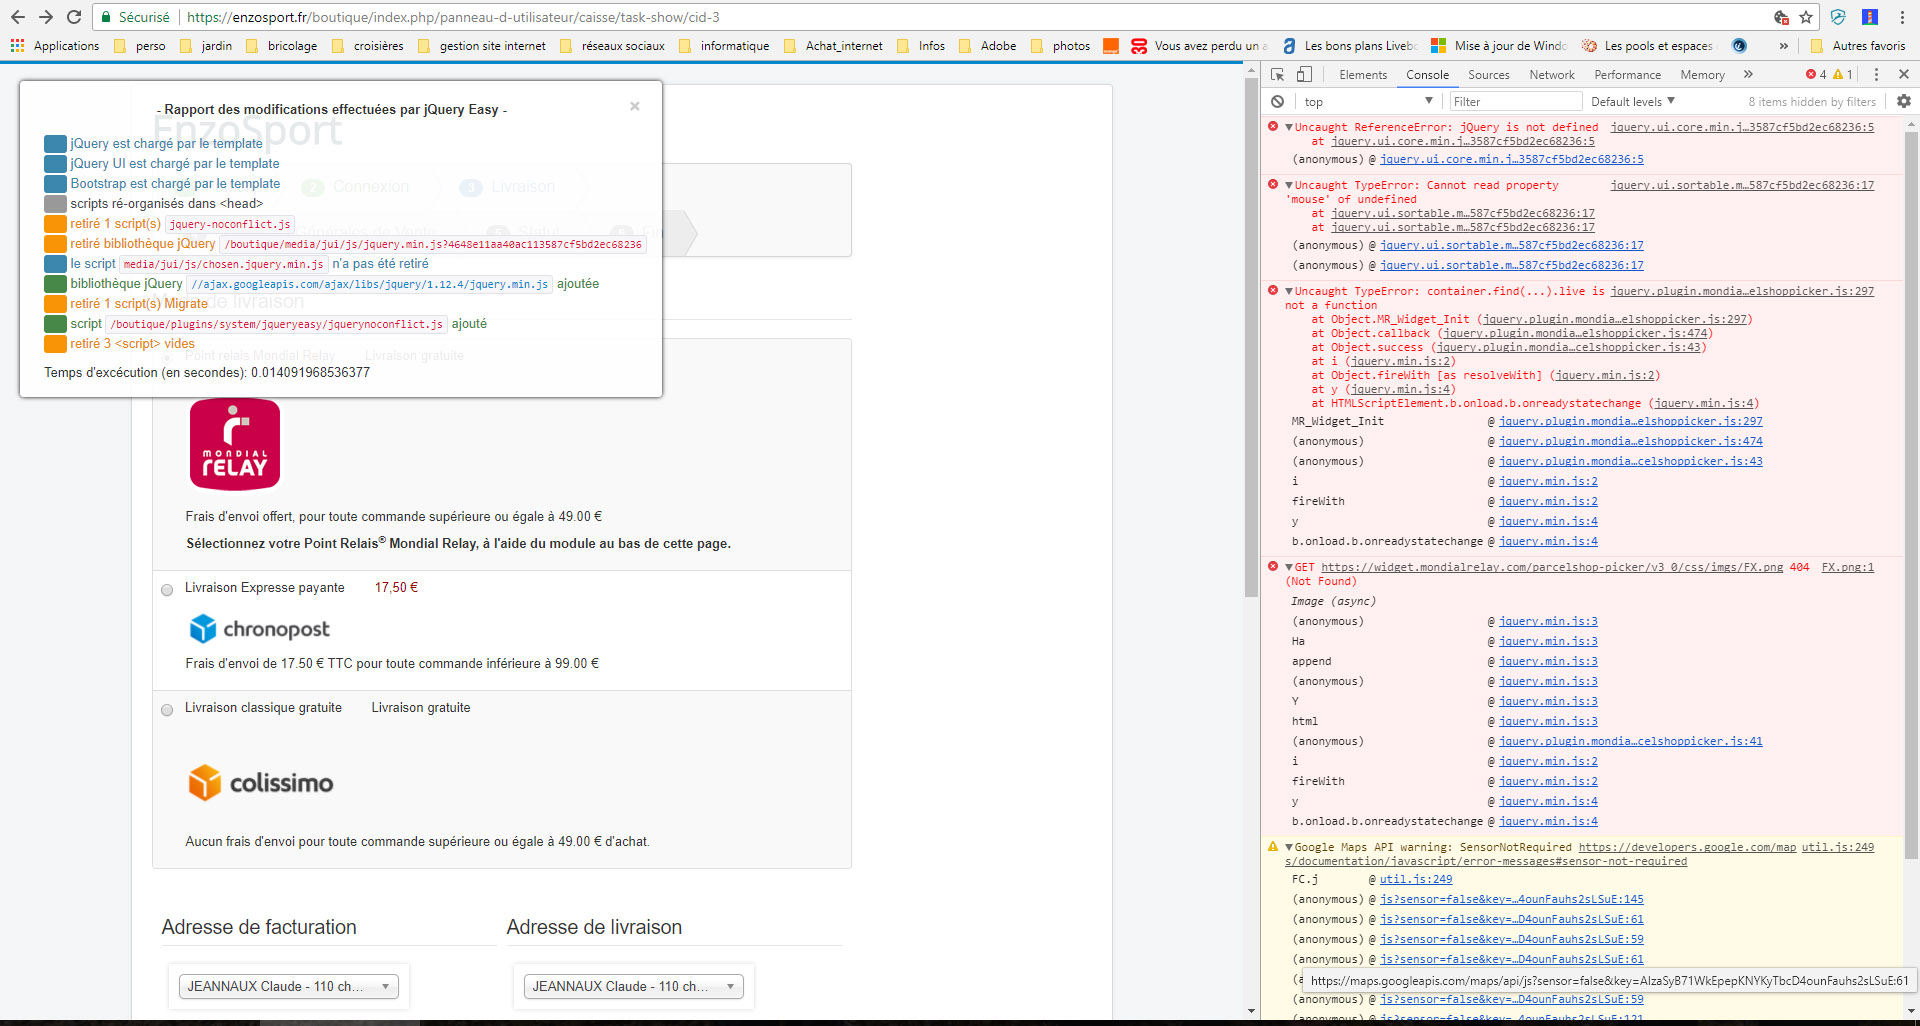Switch to the Elements tab
Screen dimensions: 1920x1026
point(1362,75)
